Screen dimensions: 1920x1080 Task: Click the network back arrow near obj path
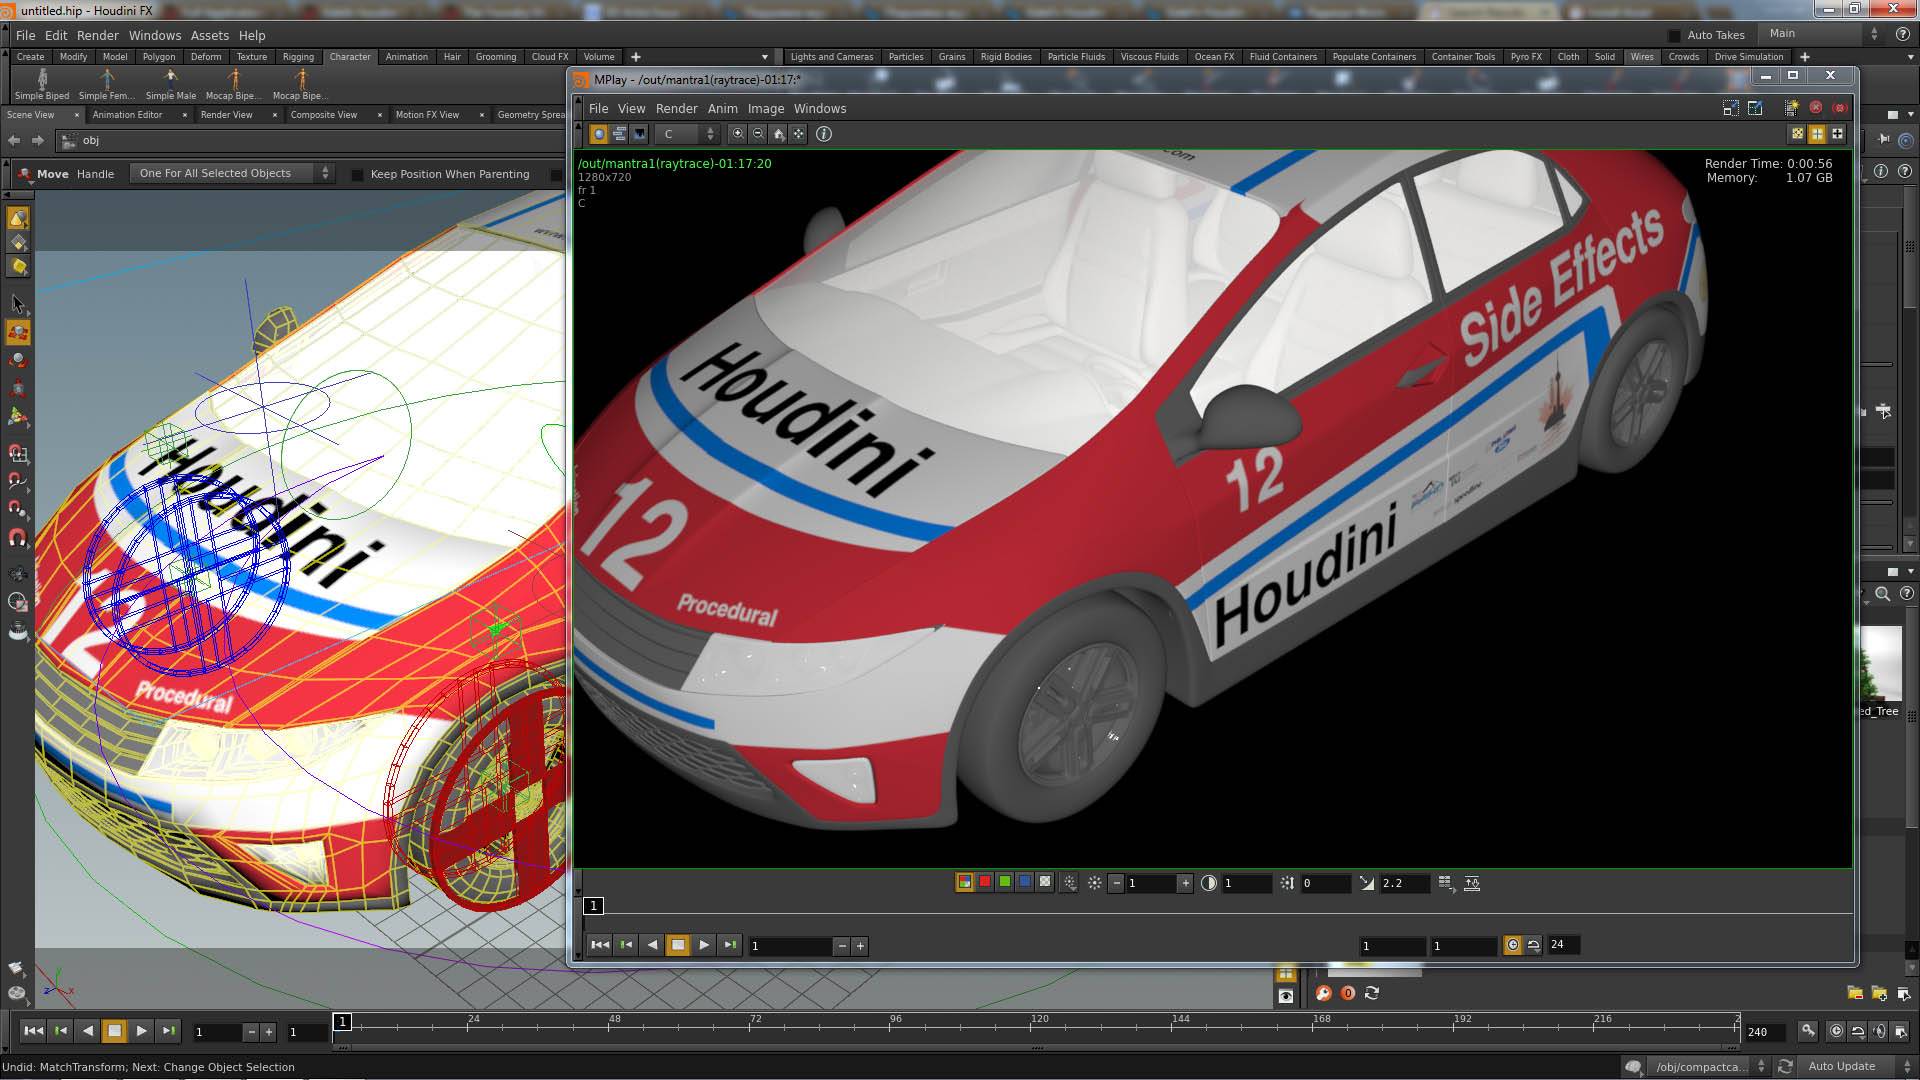click(14, 141)
